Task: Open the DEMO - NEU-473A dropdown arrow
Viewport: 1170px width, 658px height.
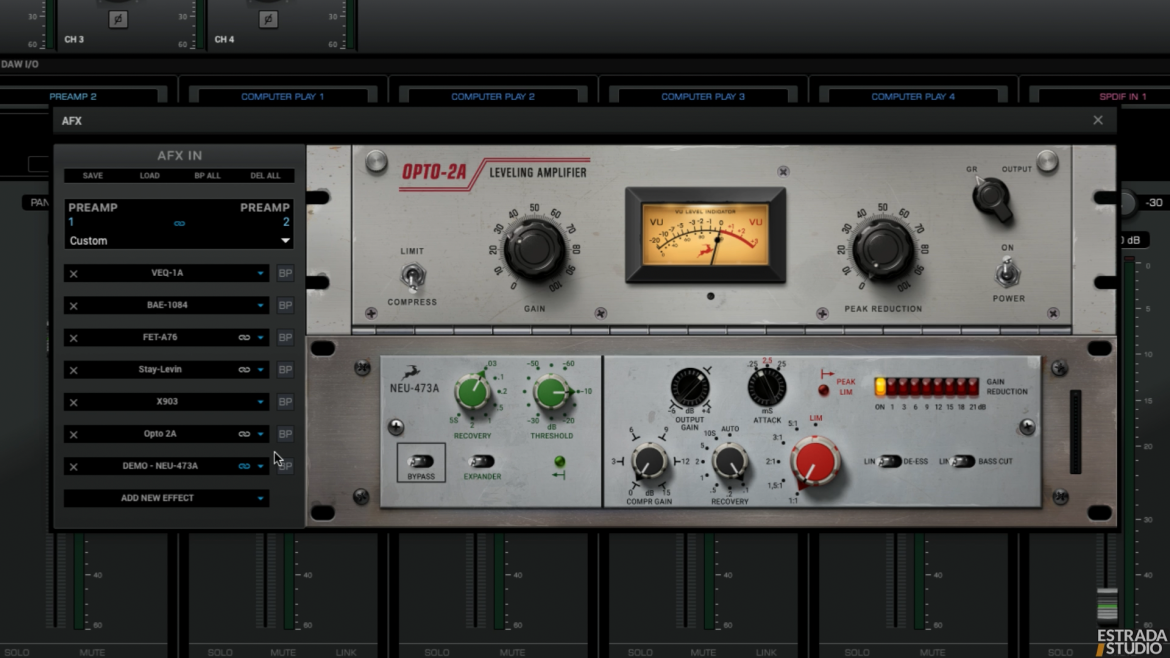Action: click(x=260, y=466)
